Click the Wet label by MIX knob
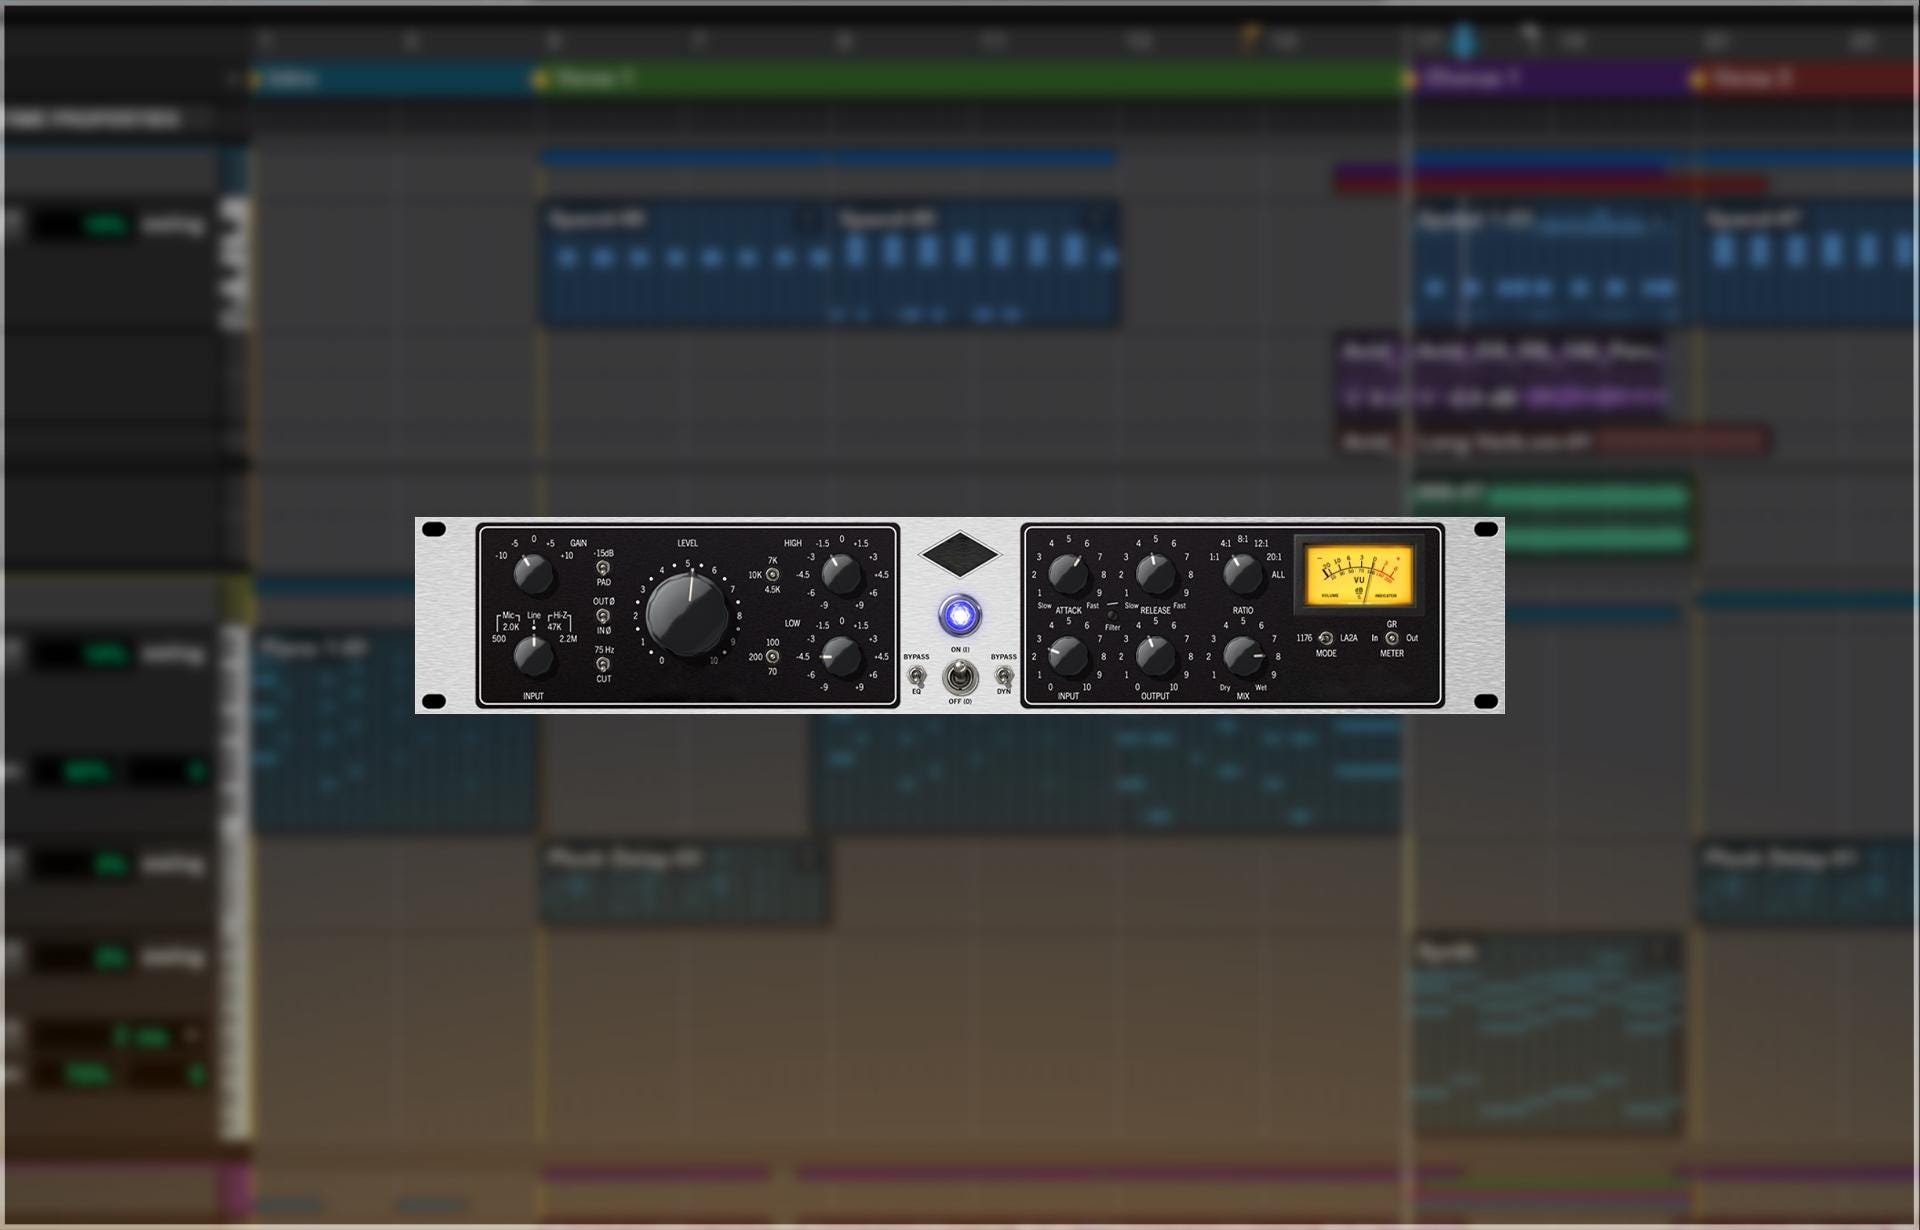This screenshot has height=1230, width=1920. (x=1261, y=688)
